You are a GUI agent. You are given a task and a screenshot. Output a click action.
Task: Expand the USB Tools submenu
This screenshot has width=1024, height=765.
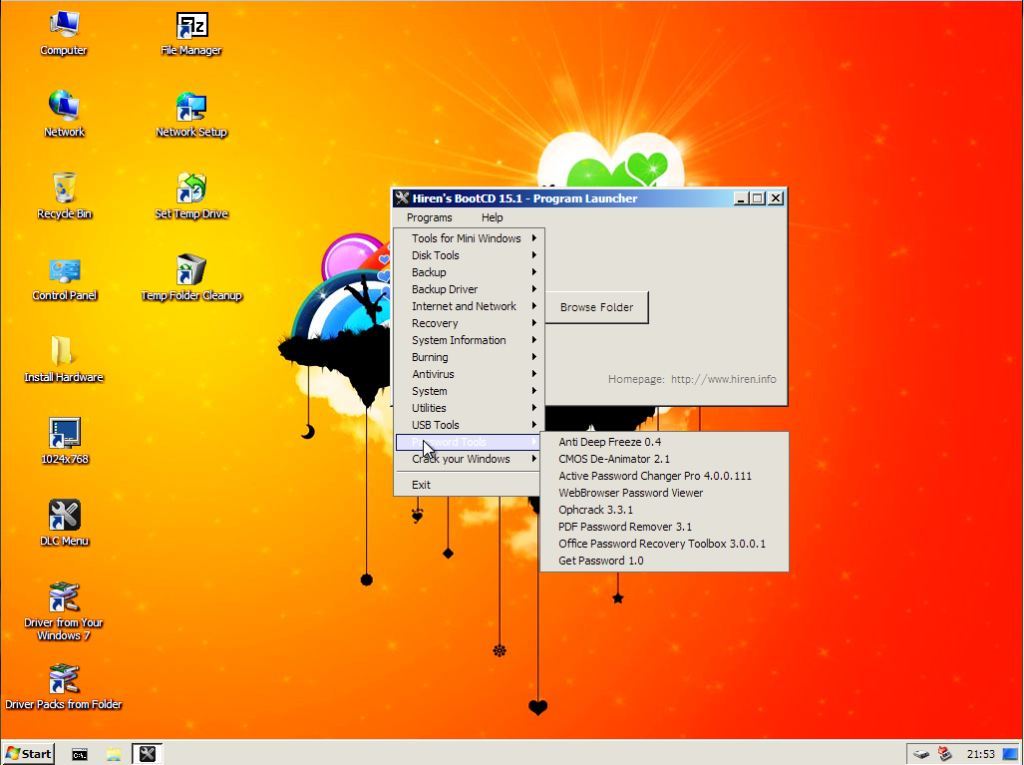point(469,425)
